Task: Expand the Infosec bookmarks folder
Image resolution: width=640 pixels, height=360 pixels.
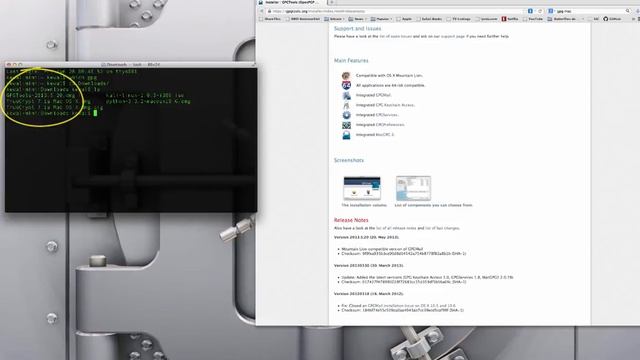Action: click(x=335, y=19)
